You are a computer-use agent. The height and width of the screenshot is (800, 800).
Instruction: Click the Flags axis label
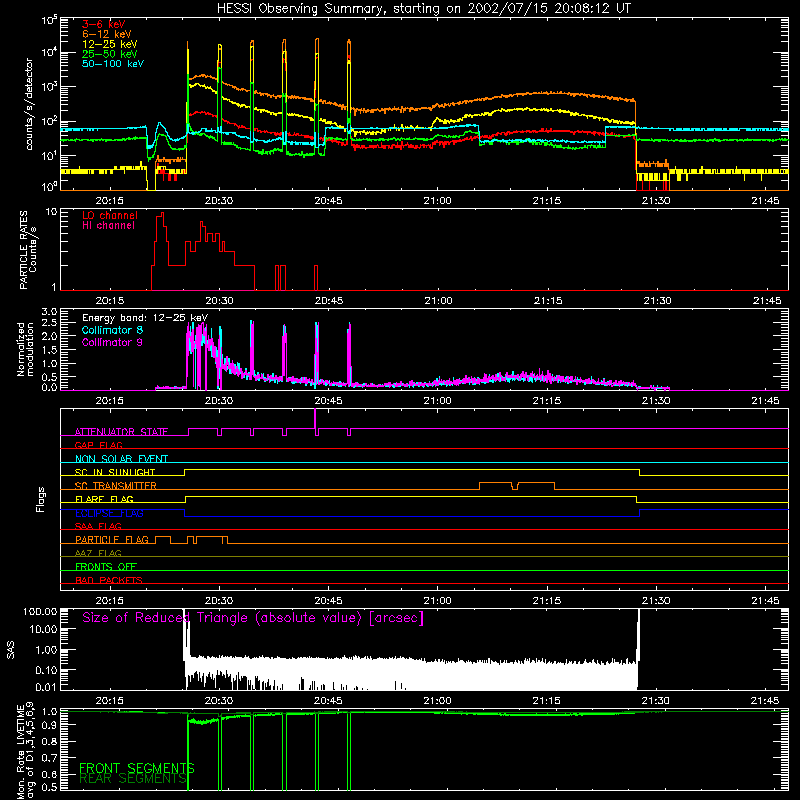pyautogui.click(x=41, y=499)
